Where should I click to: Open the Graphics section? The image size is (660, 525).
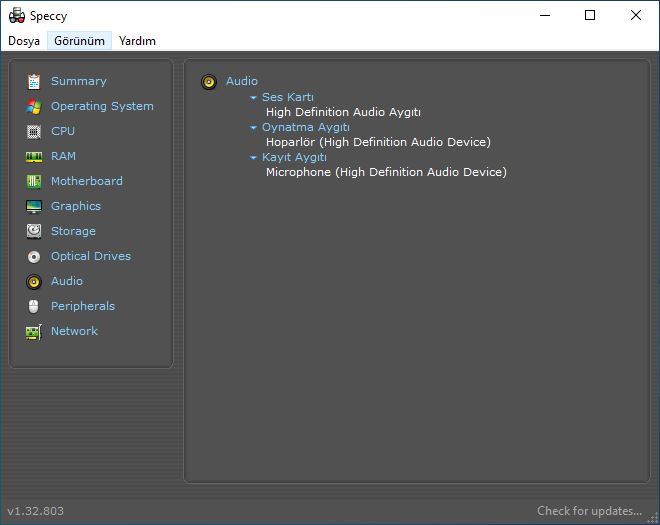tap(76, 206)
